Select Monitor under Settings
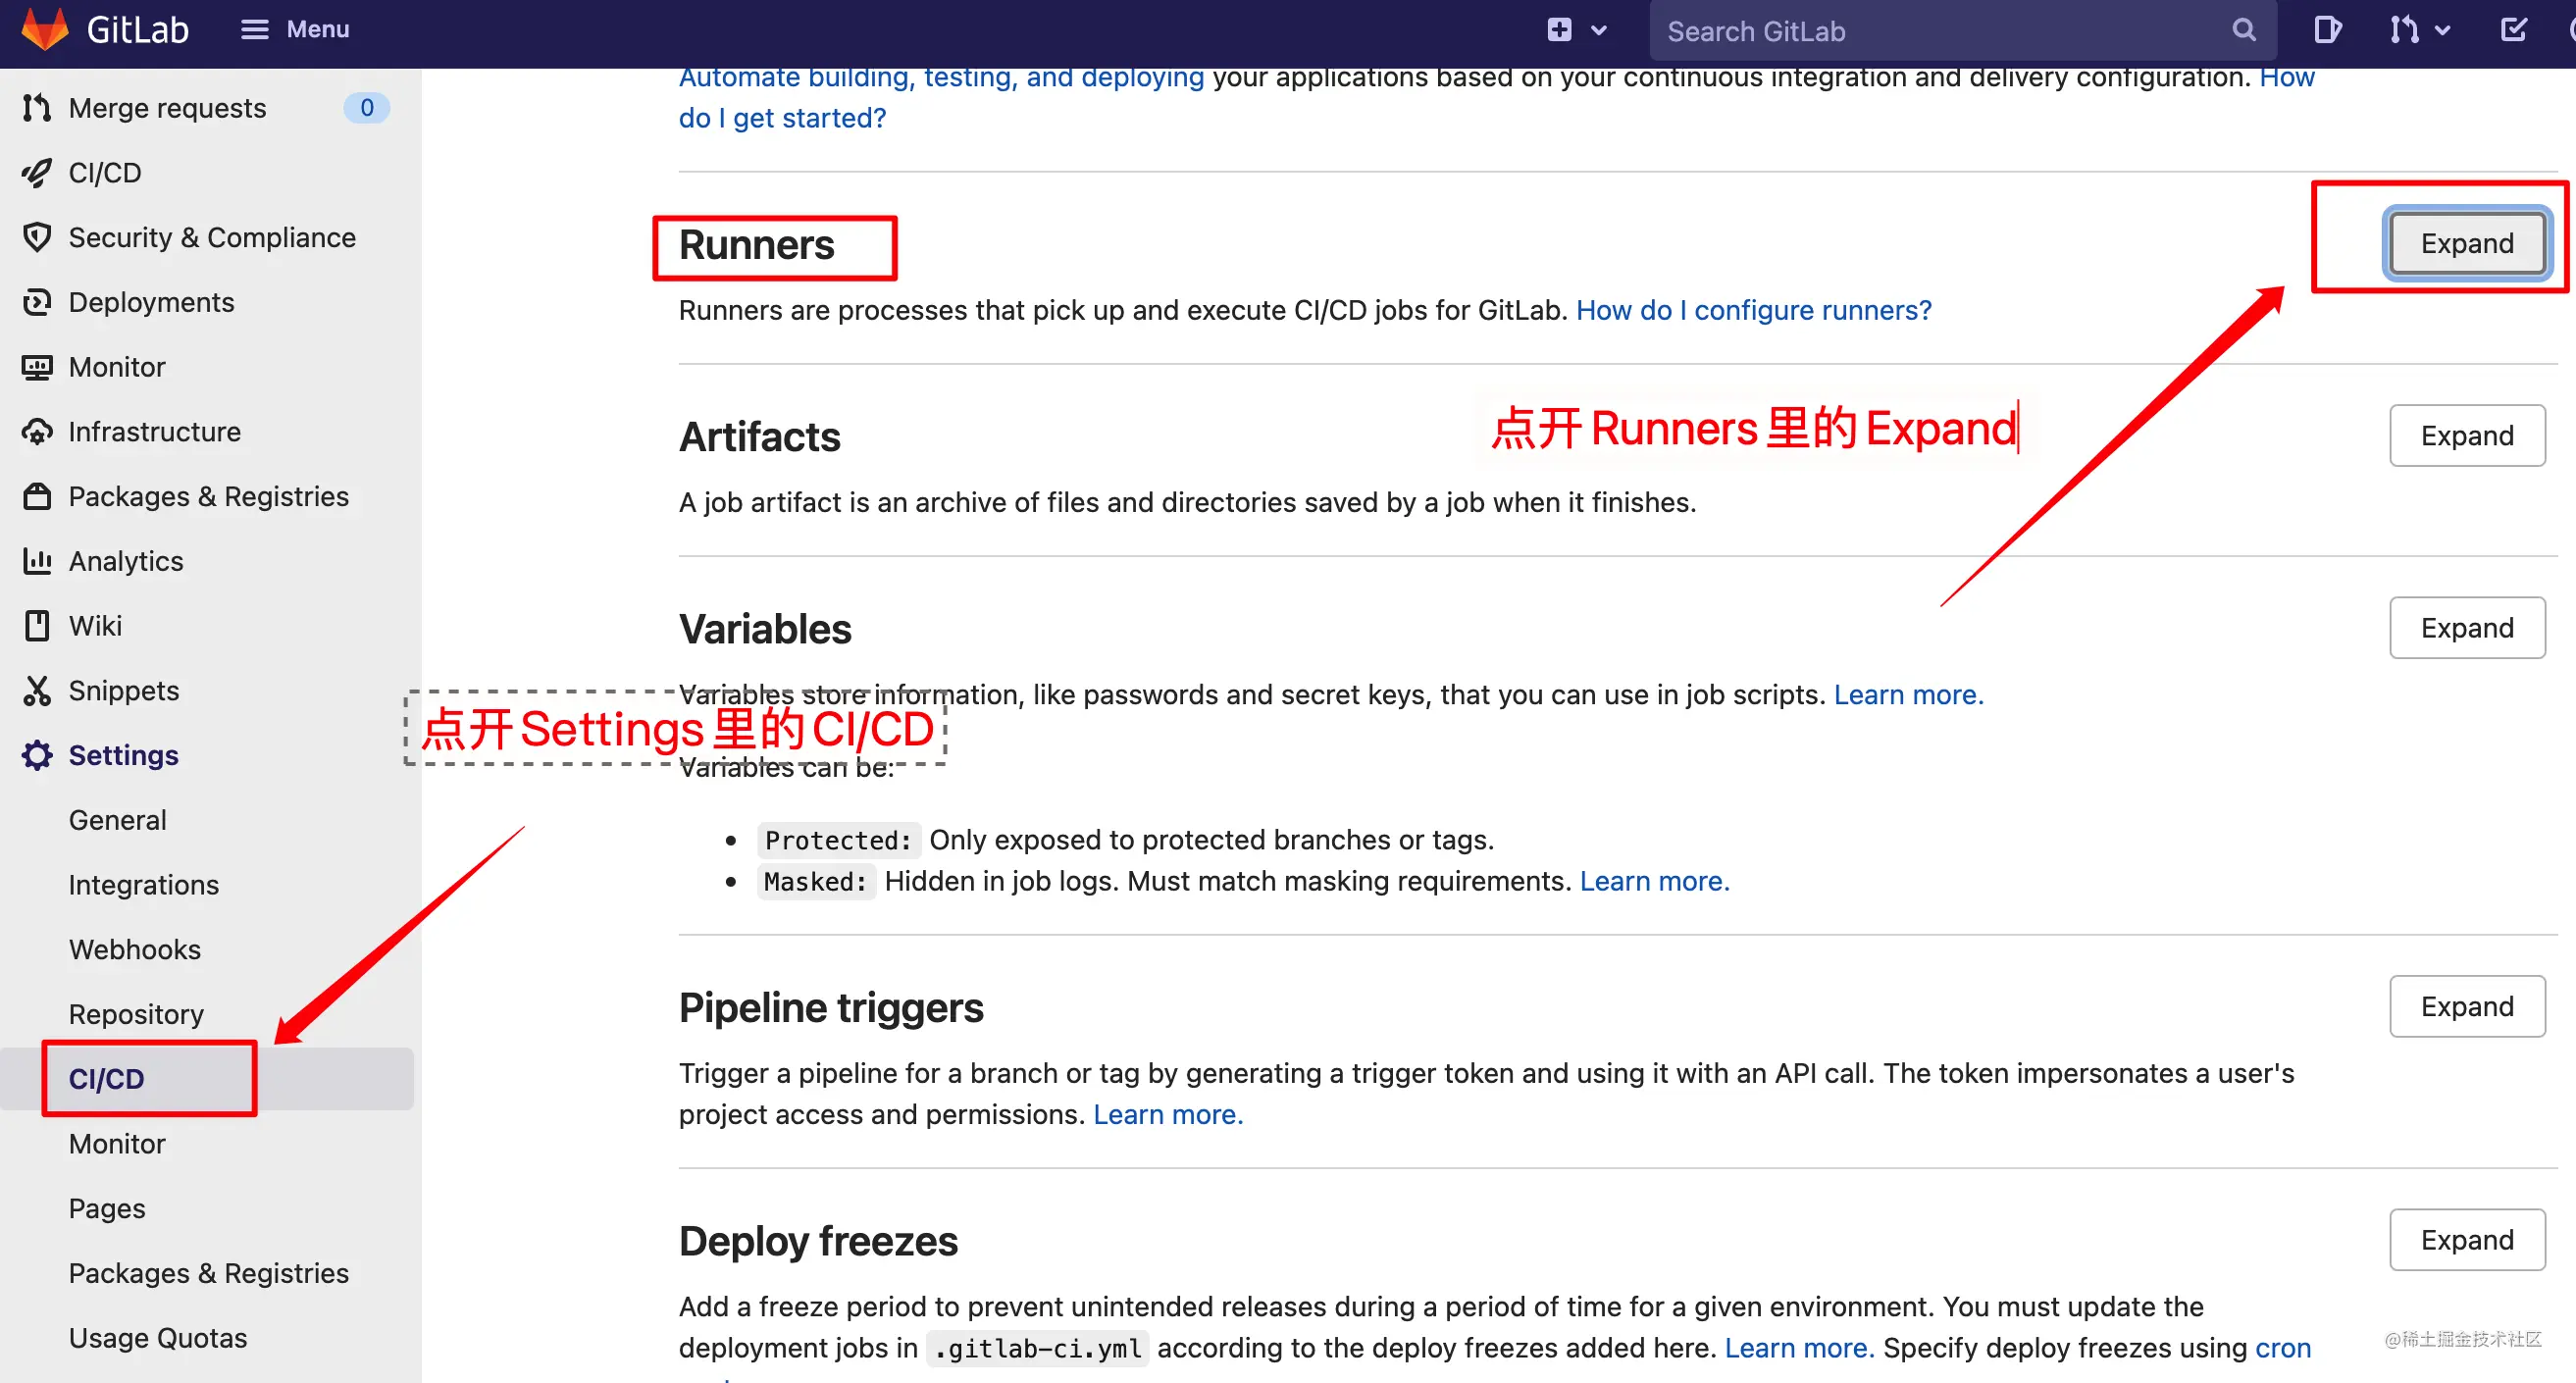The width and height of the screenshot is (2576, 1383). 117,1144
